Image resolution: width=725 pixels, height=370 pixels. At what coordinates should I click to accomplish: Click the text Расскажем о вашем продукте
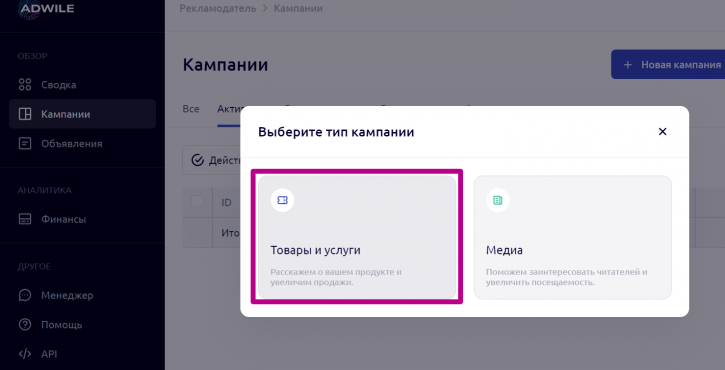[336, 272]
